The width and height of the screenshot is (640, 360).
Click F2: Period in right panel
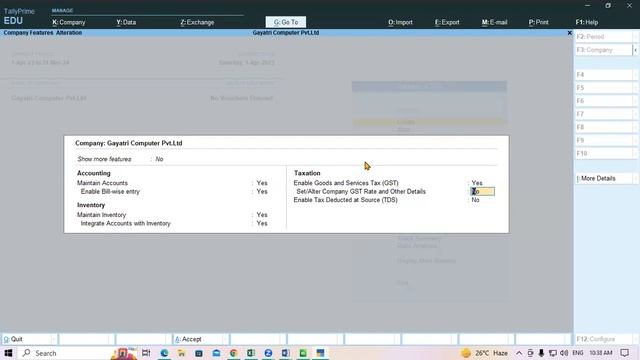pyautogui.click(x=605, y=37)
